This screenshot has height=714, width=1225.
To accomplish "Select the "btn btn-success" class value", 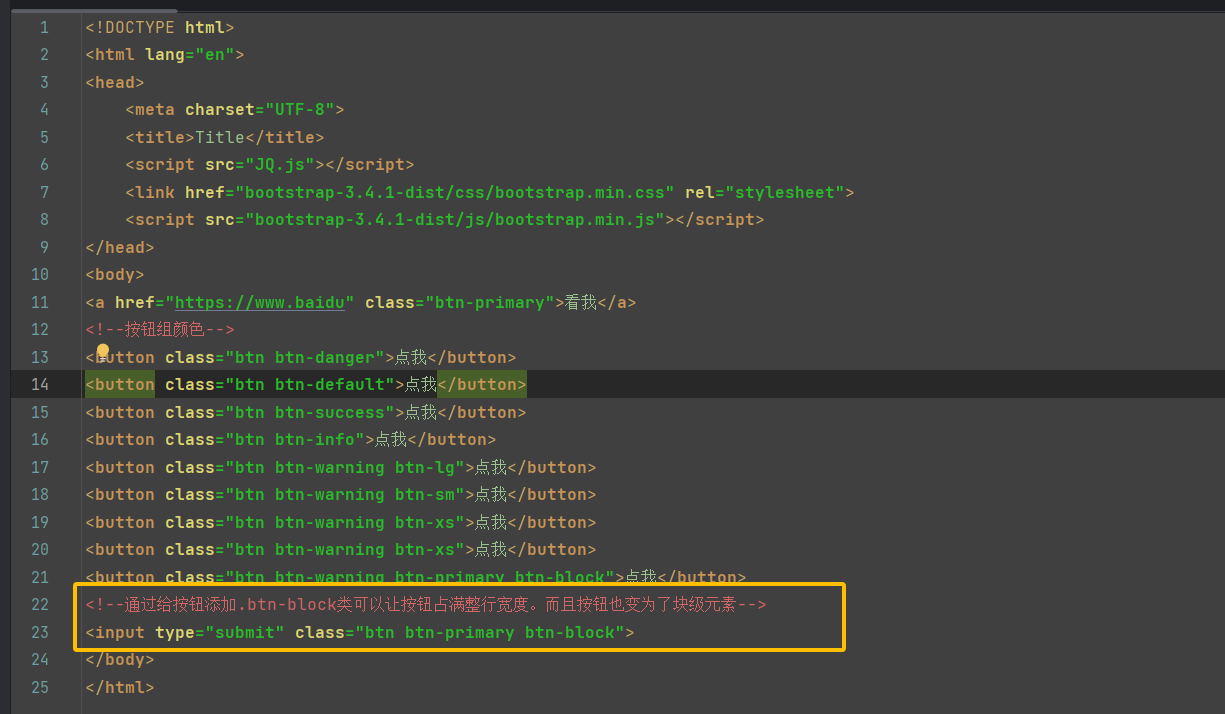I will pos(309,412).
